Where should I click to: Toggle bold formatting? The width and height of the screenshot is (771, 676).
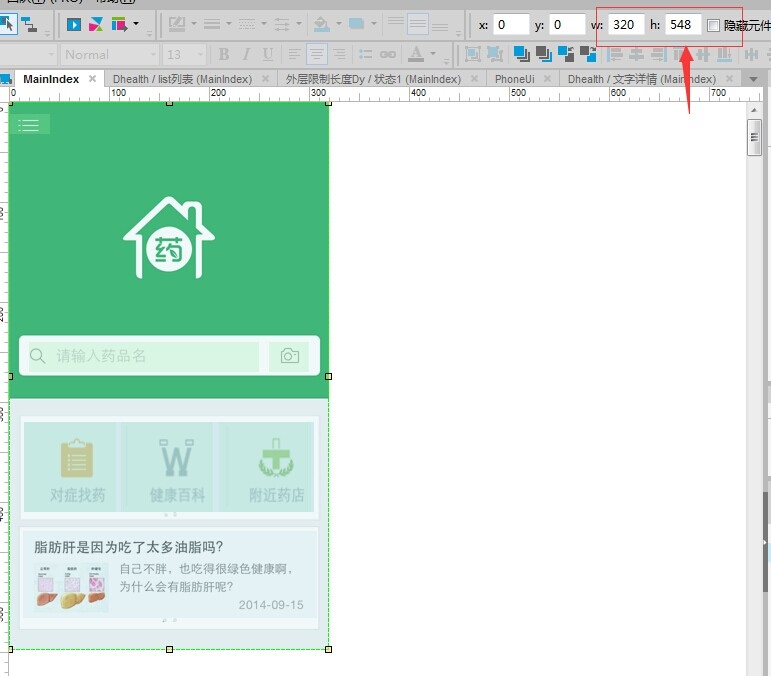(224, 54)
